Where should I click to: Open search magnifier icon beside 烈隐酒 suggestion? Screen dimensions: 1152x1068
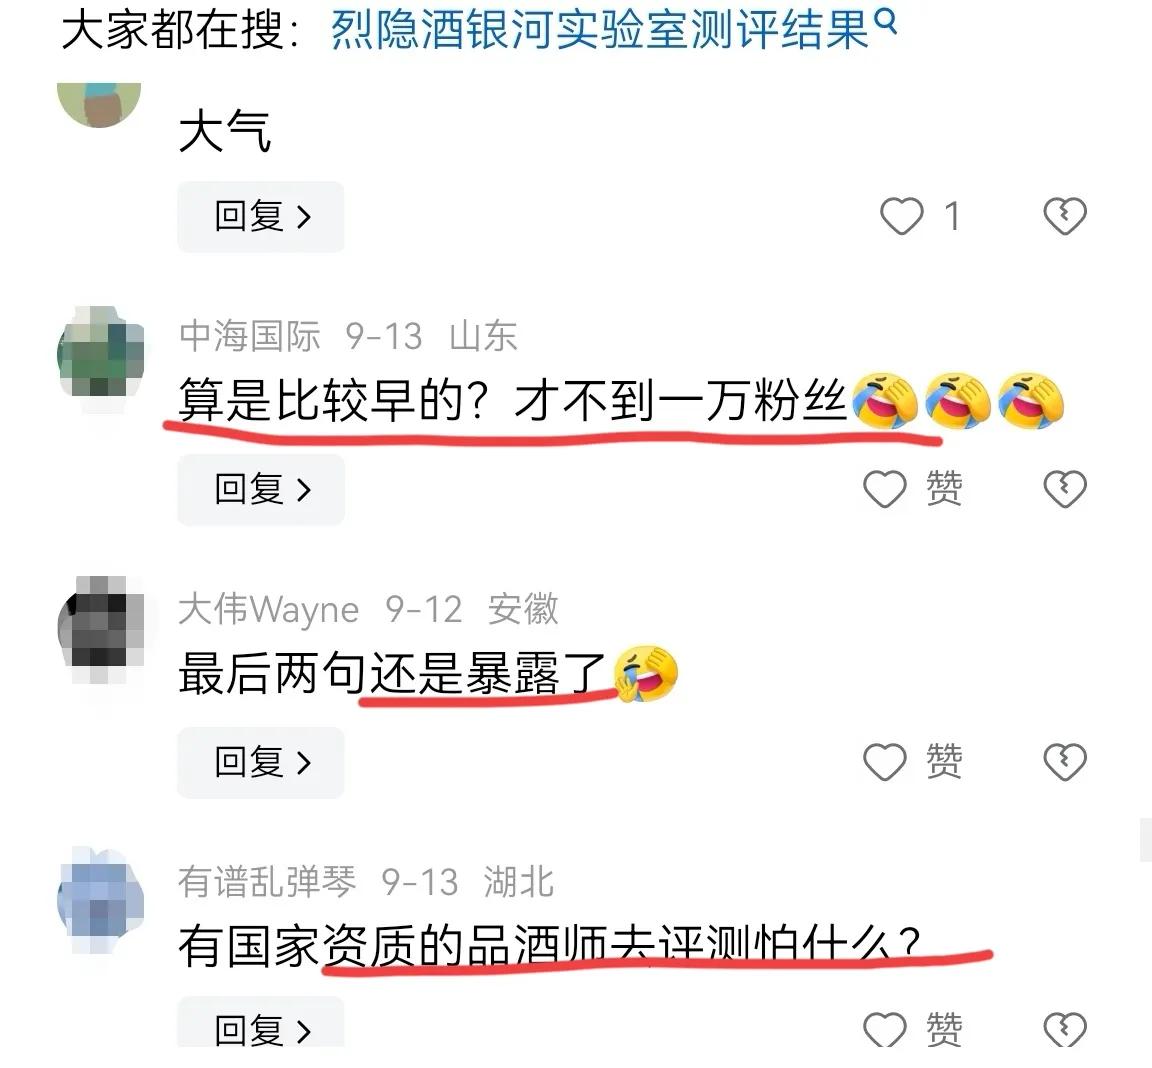coord(887,22)
